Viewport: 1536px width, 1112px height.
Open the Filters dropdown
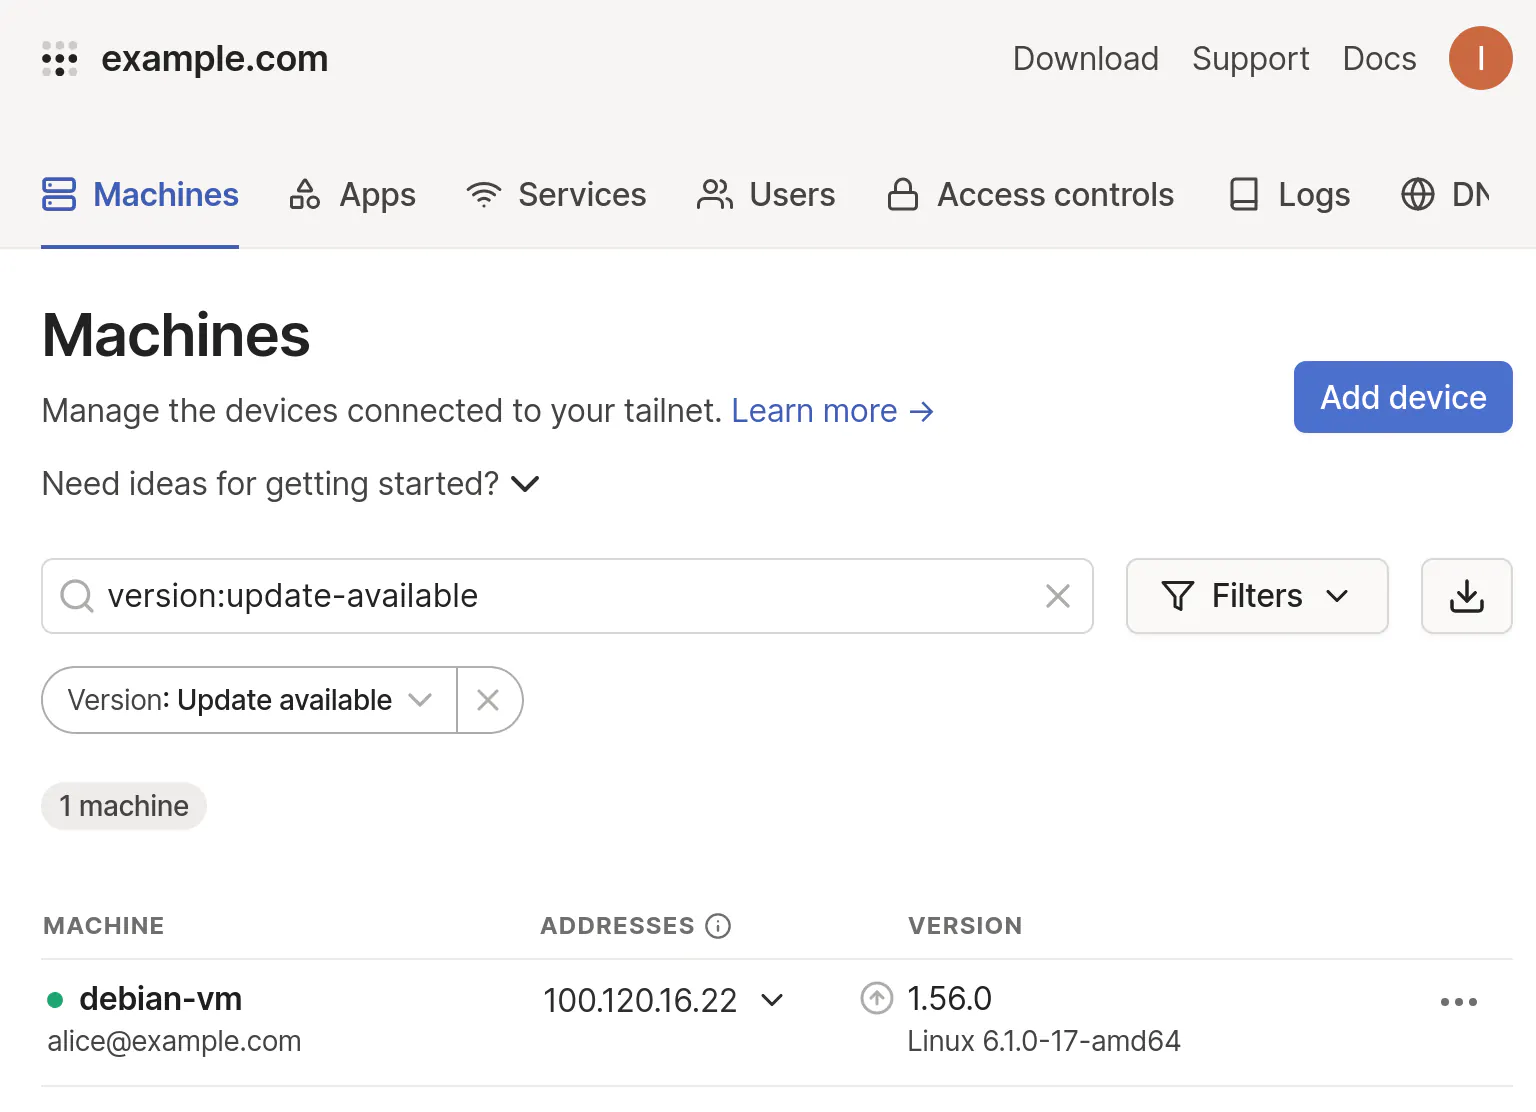coord(1257,596)
